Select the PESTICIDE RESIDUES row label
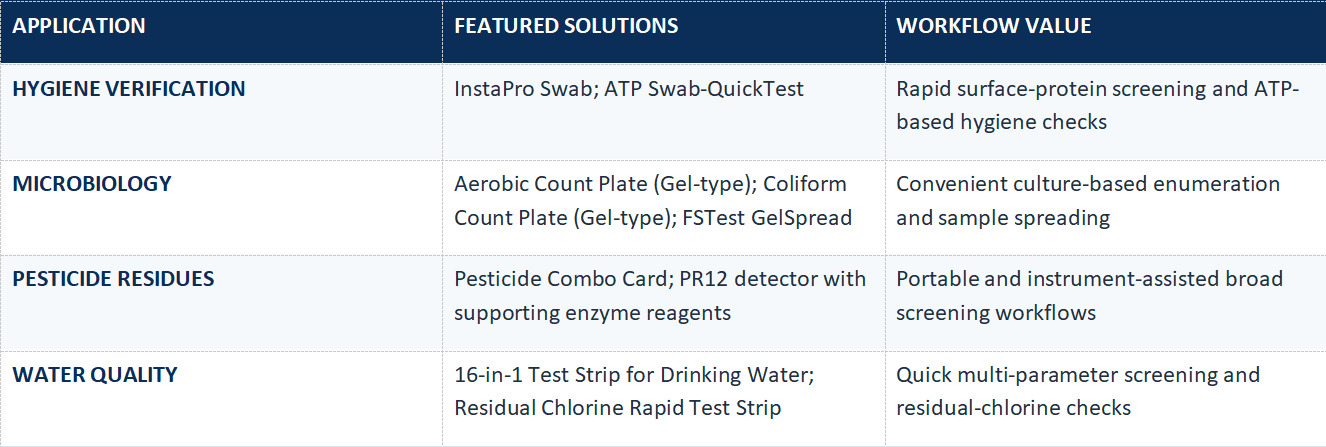Viewport: 1326px width, 447px height. pyautogui.click(x=113, y=279)
